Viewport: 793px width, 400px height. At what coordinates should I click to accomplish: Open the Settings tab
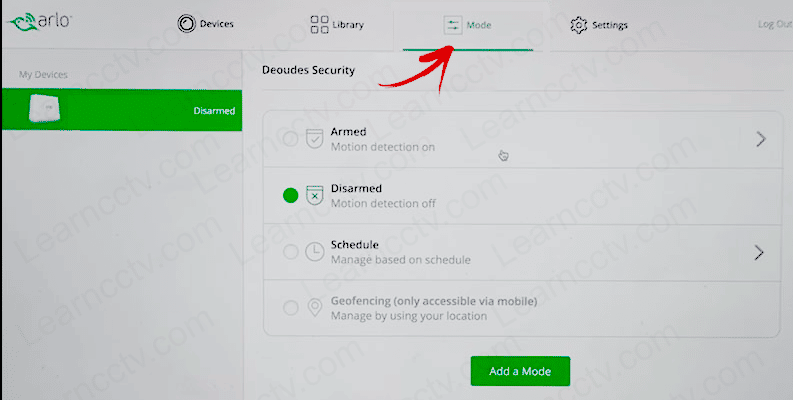pos(599,24)
